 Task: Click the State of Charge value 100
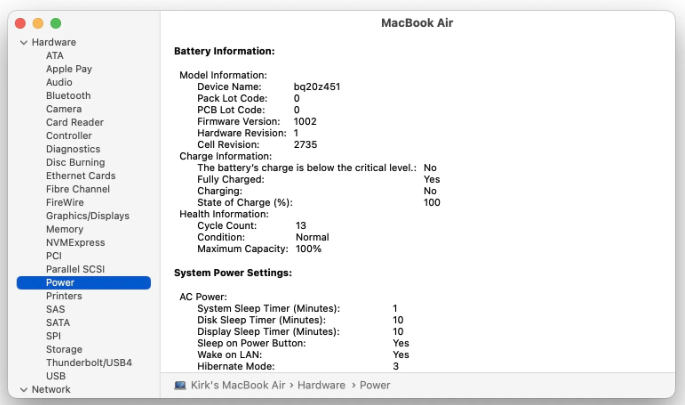(432, 203)
